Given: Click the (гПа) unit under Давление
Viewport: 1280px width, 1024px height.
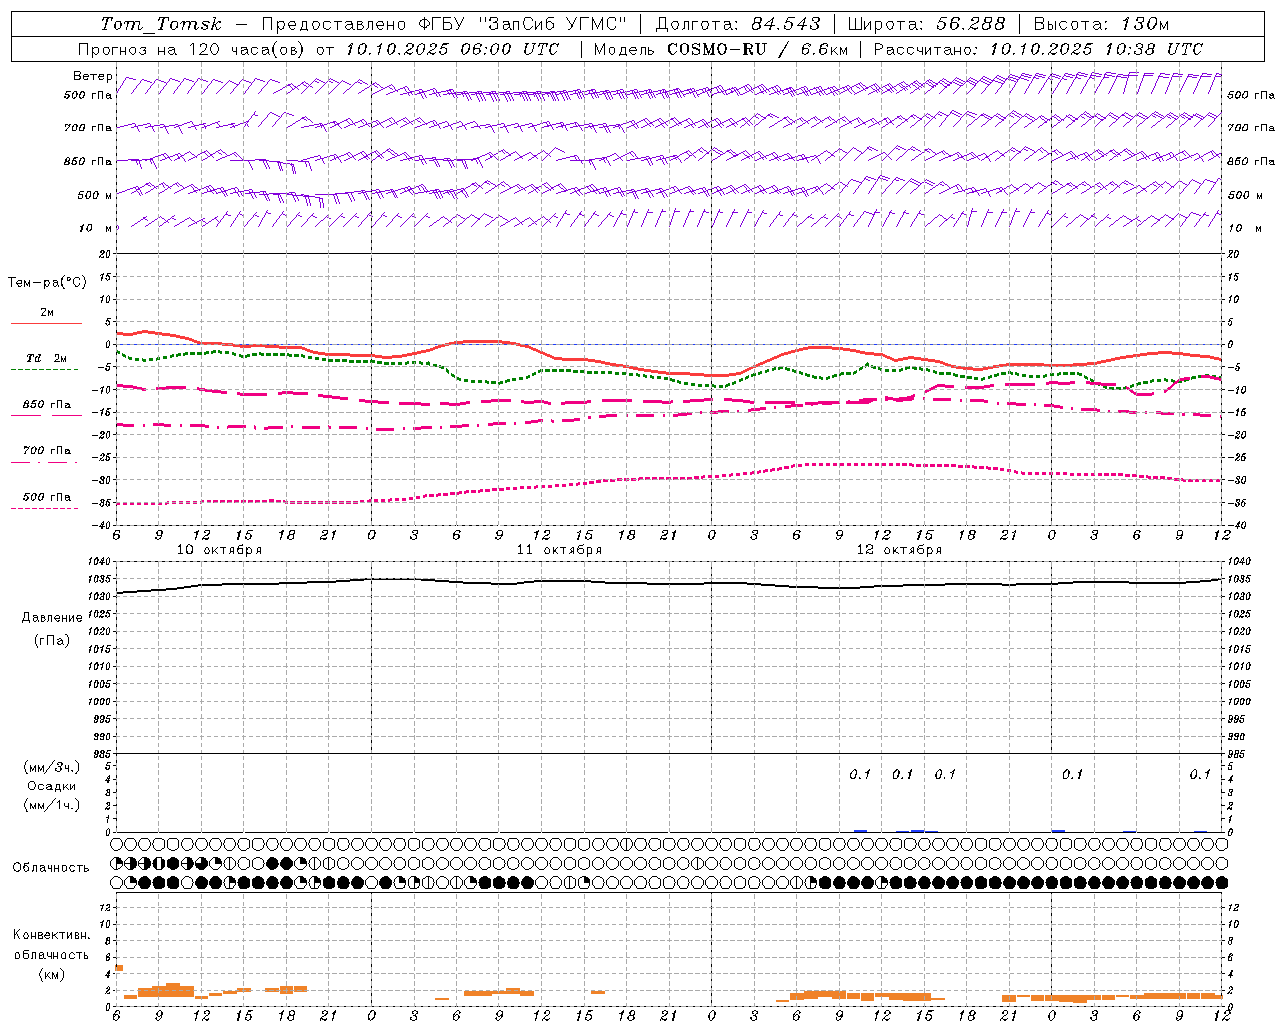Looking at the screenshot, I should point(52,640).
